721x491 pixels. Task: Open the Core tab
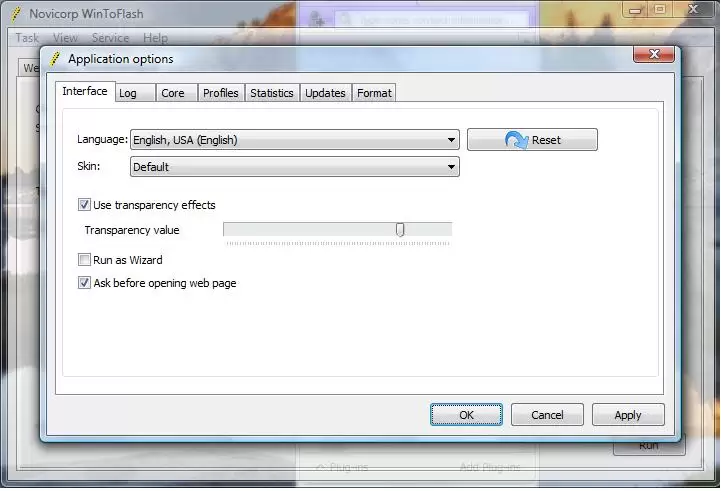[x=177, y=93]
